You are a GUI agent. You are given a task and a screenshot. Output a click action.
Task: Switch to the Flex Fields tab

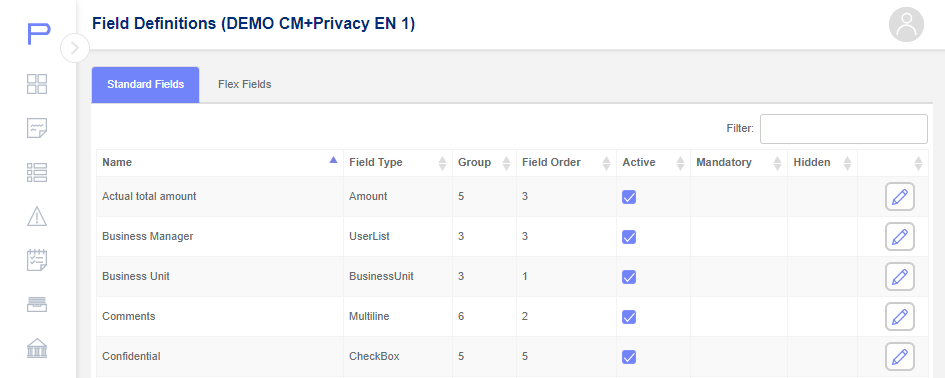245,84
